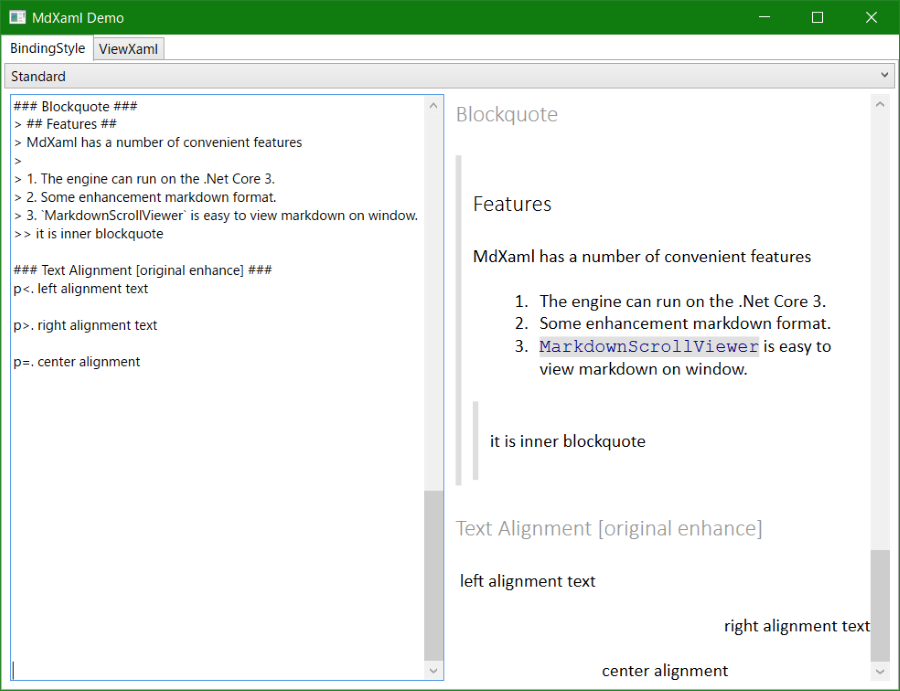Click '>> it is inner blockquote' editor line

click(x=88, y=234)
